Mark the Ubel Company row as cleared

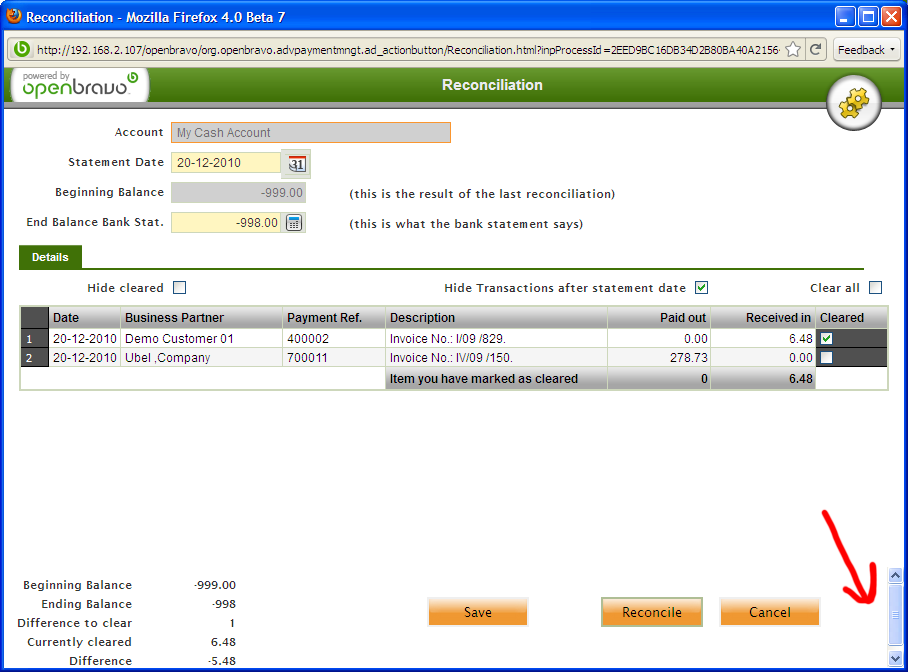826,358
